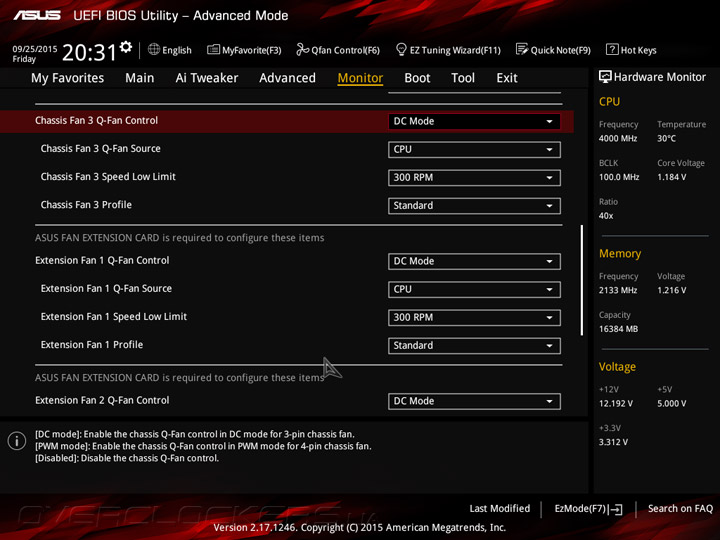Click the memory capacity 16384 MB value
Viewport: 720px width, 540px height.
click(618, 329)
